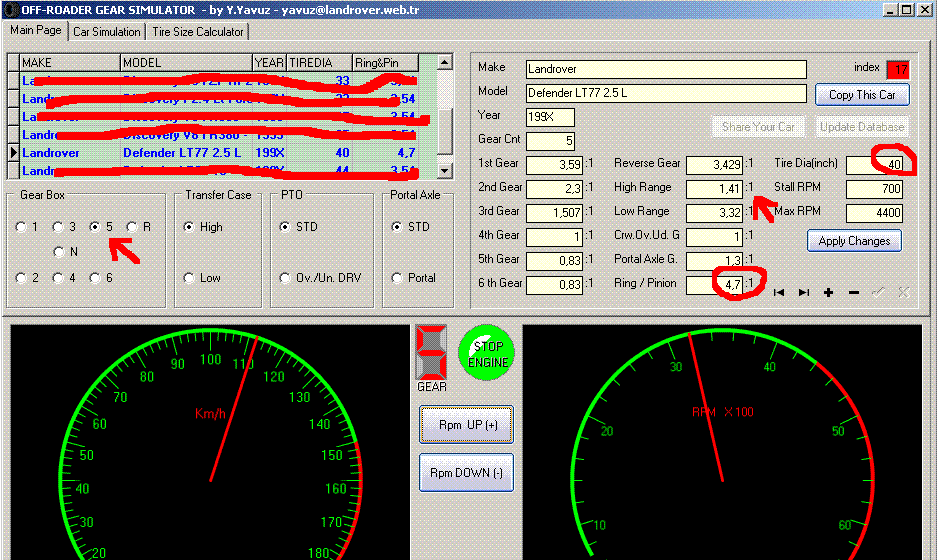Select Portal Axle STD option
Screen dimensions: 937x560
[x=397, y=227]
